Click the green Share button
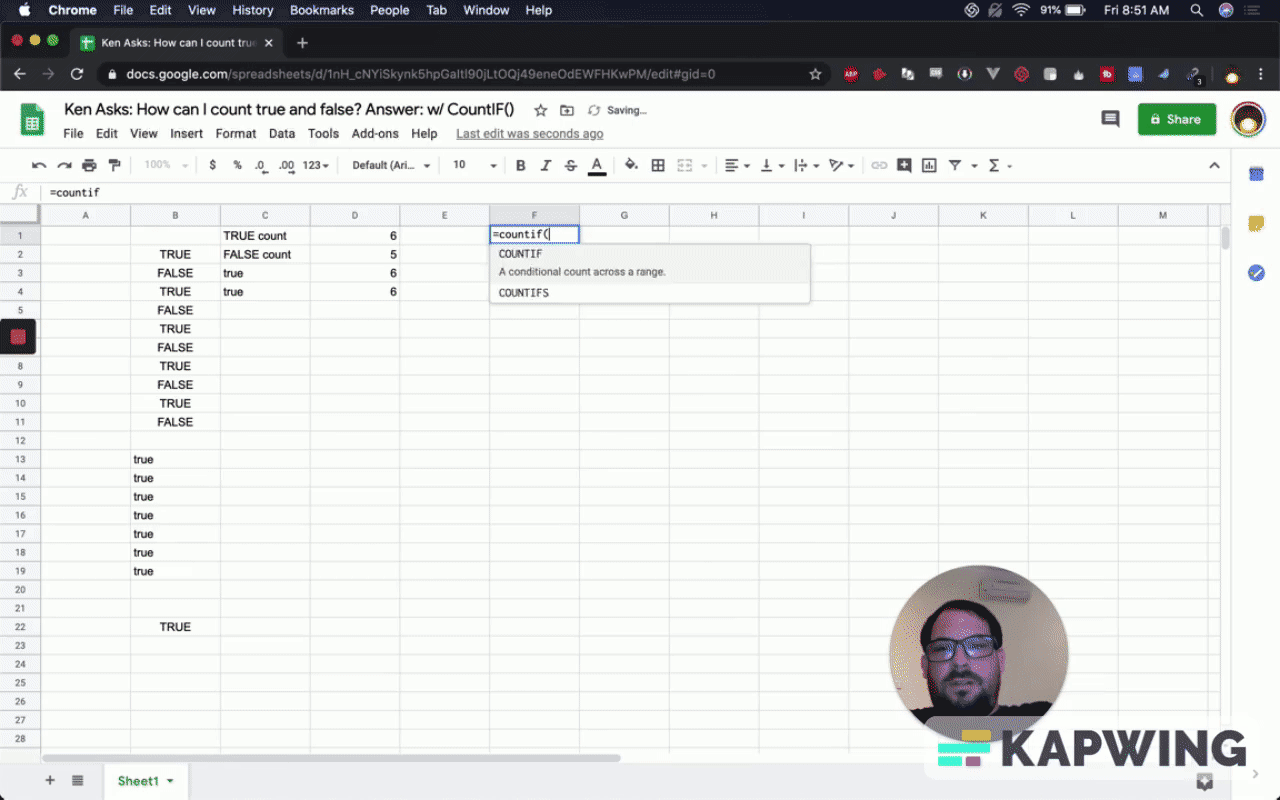The height and width of the screenshot is (800, 1280). (x=1177, y=119)
